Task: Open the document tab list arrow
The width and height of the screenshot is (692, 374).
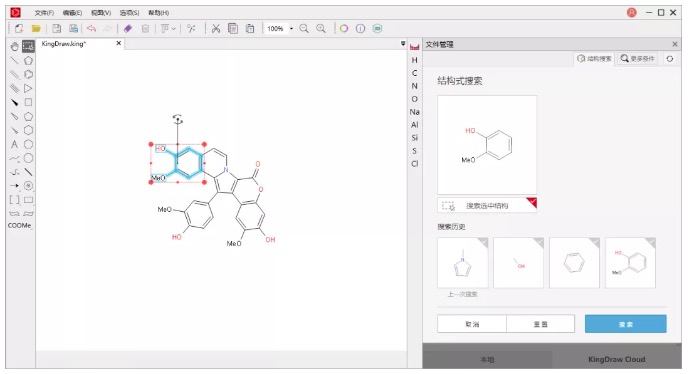Action: click(x=403, y=44)
